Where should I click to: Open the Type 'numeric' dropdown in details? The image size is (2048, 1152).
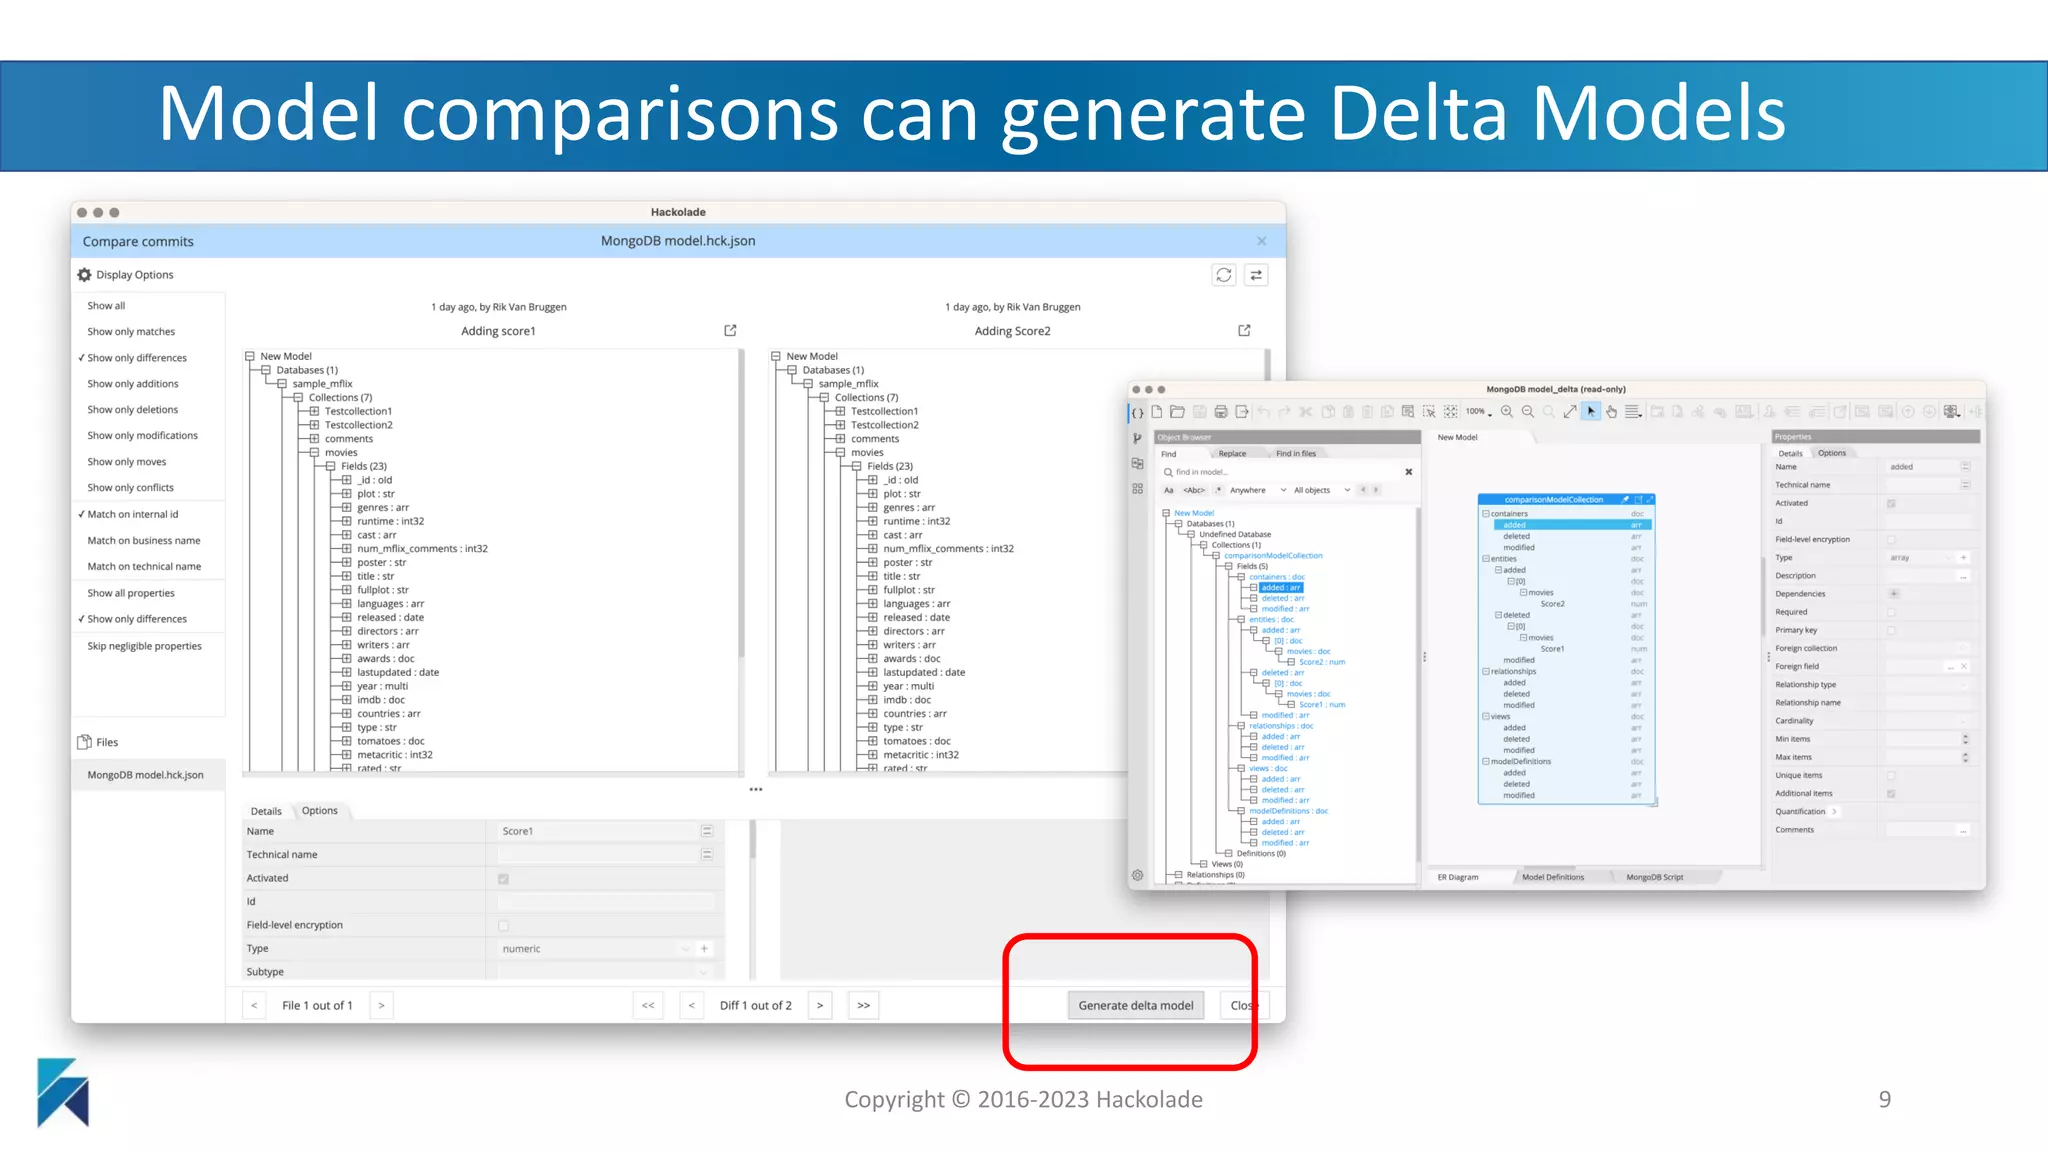pyautogui.click(x=685, y=949)
